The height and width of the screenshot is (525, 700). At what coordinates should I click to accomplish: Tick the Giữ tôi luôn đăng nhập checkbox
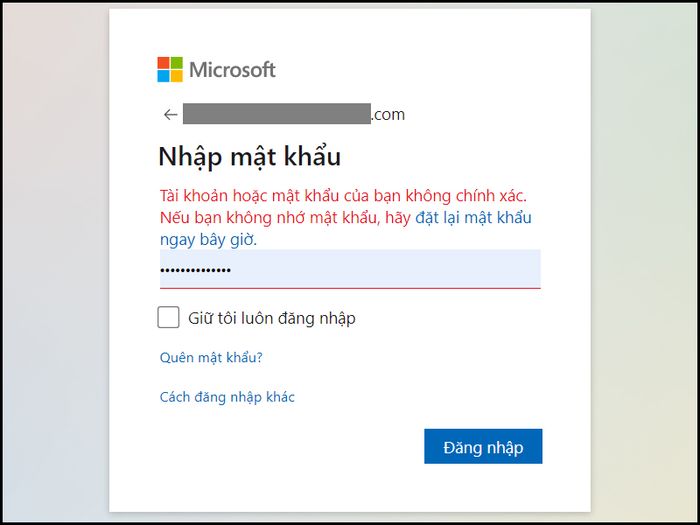point(168,317)
